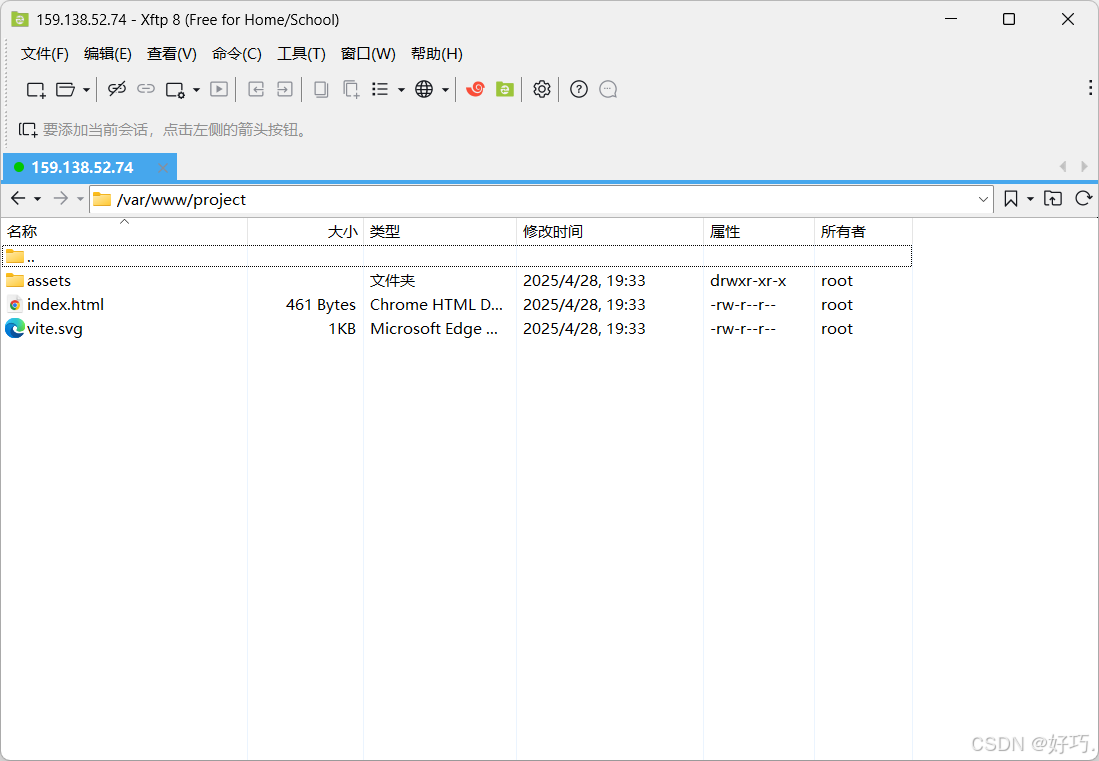Open the 工具(T) menu
The height and width of the screenshot is (761, 1099).
click(301, 54)
